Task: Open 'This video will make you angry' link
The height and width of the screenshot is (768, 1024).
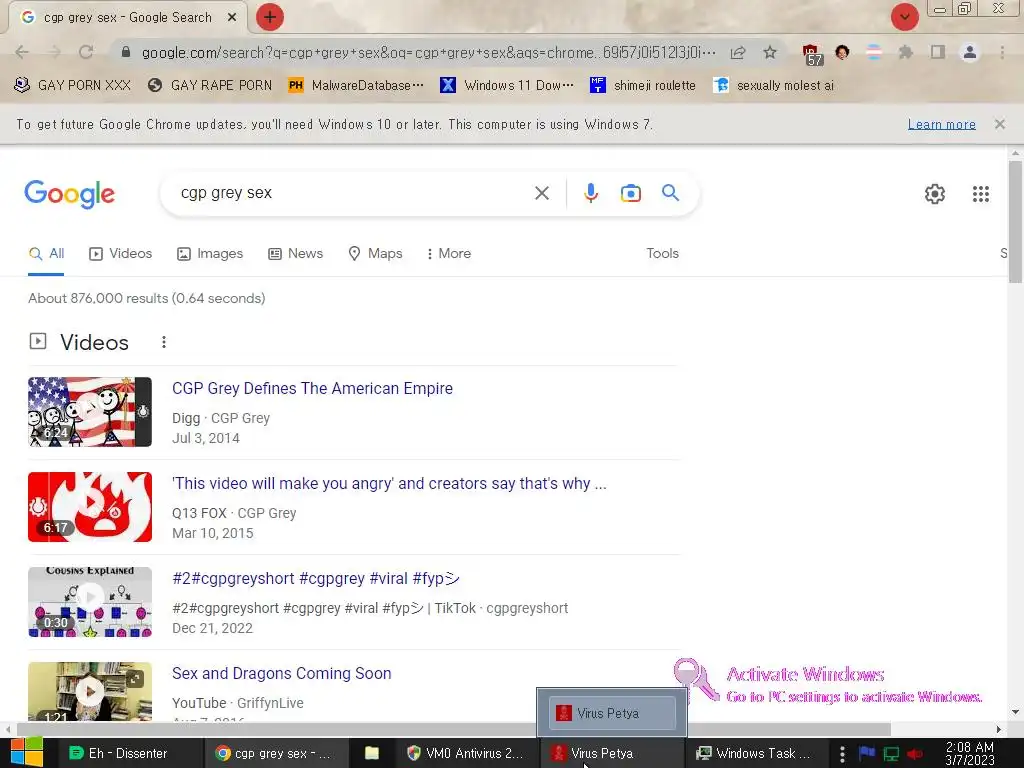Action: pos(389,484)
